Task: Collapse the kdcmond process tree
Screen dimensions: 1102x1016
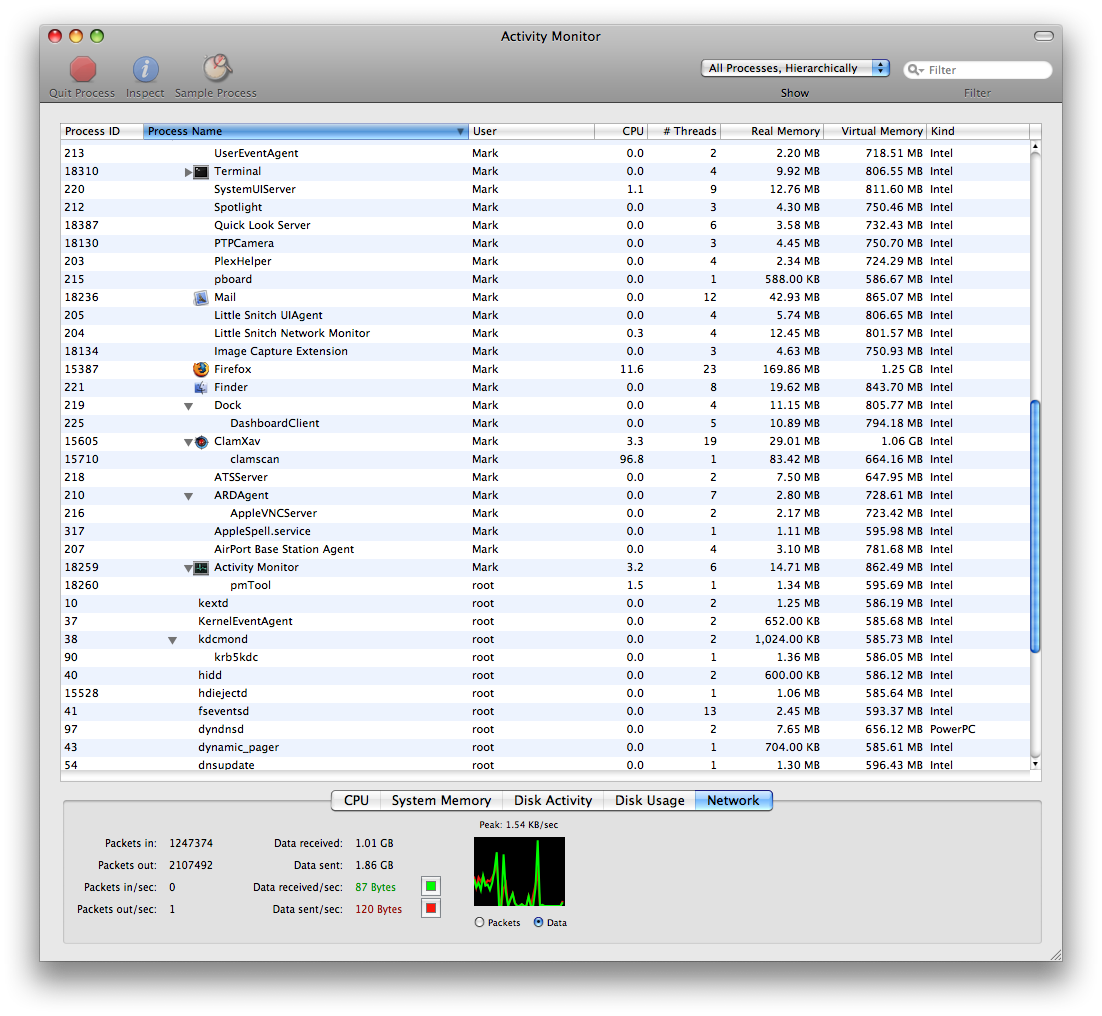Action: (x=172, y=640)
